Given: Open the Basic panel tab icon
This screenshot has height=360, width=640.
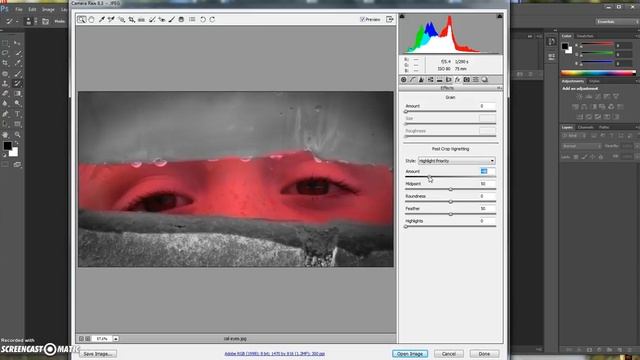Looking at the screenshot, I should click(404, 80).
